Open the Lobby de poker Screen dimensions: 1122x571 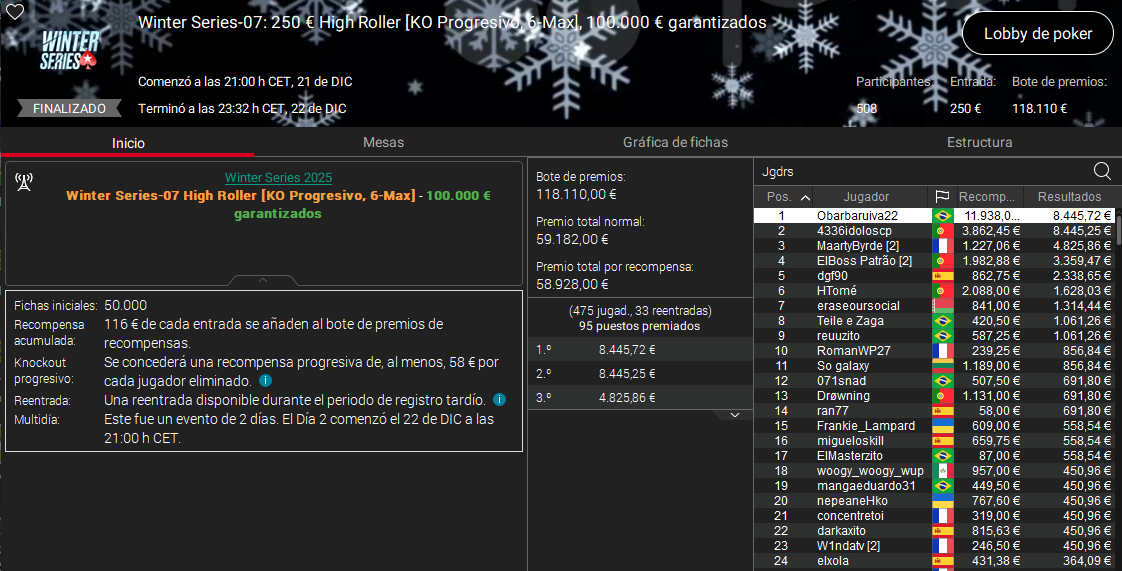[1037, 34]
